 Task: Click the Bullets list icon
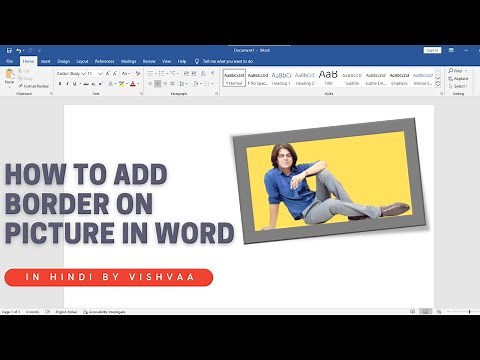150,73
